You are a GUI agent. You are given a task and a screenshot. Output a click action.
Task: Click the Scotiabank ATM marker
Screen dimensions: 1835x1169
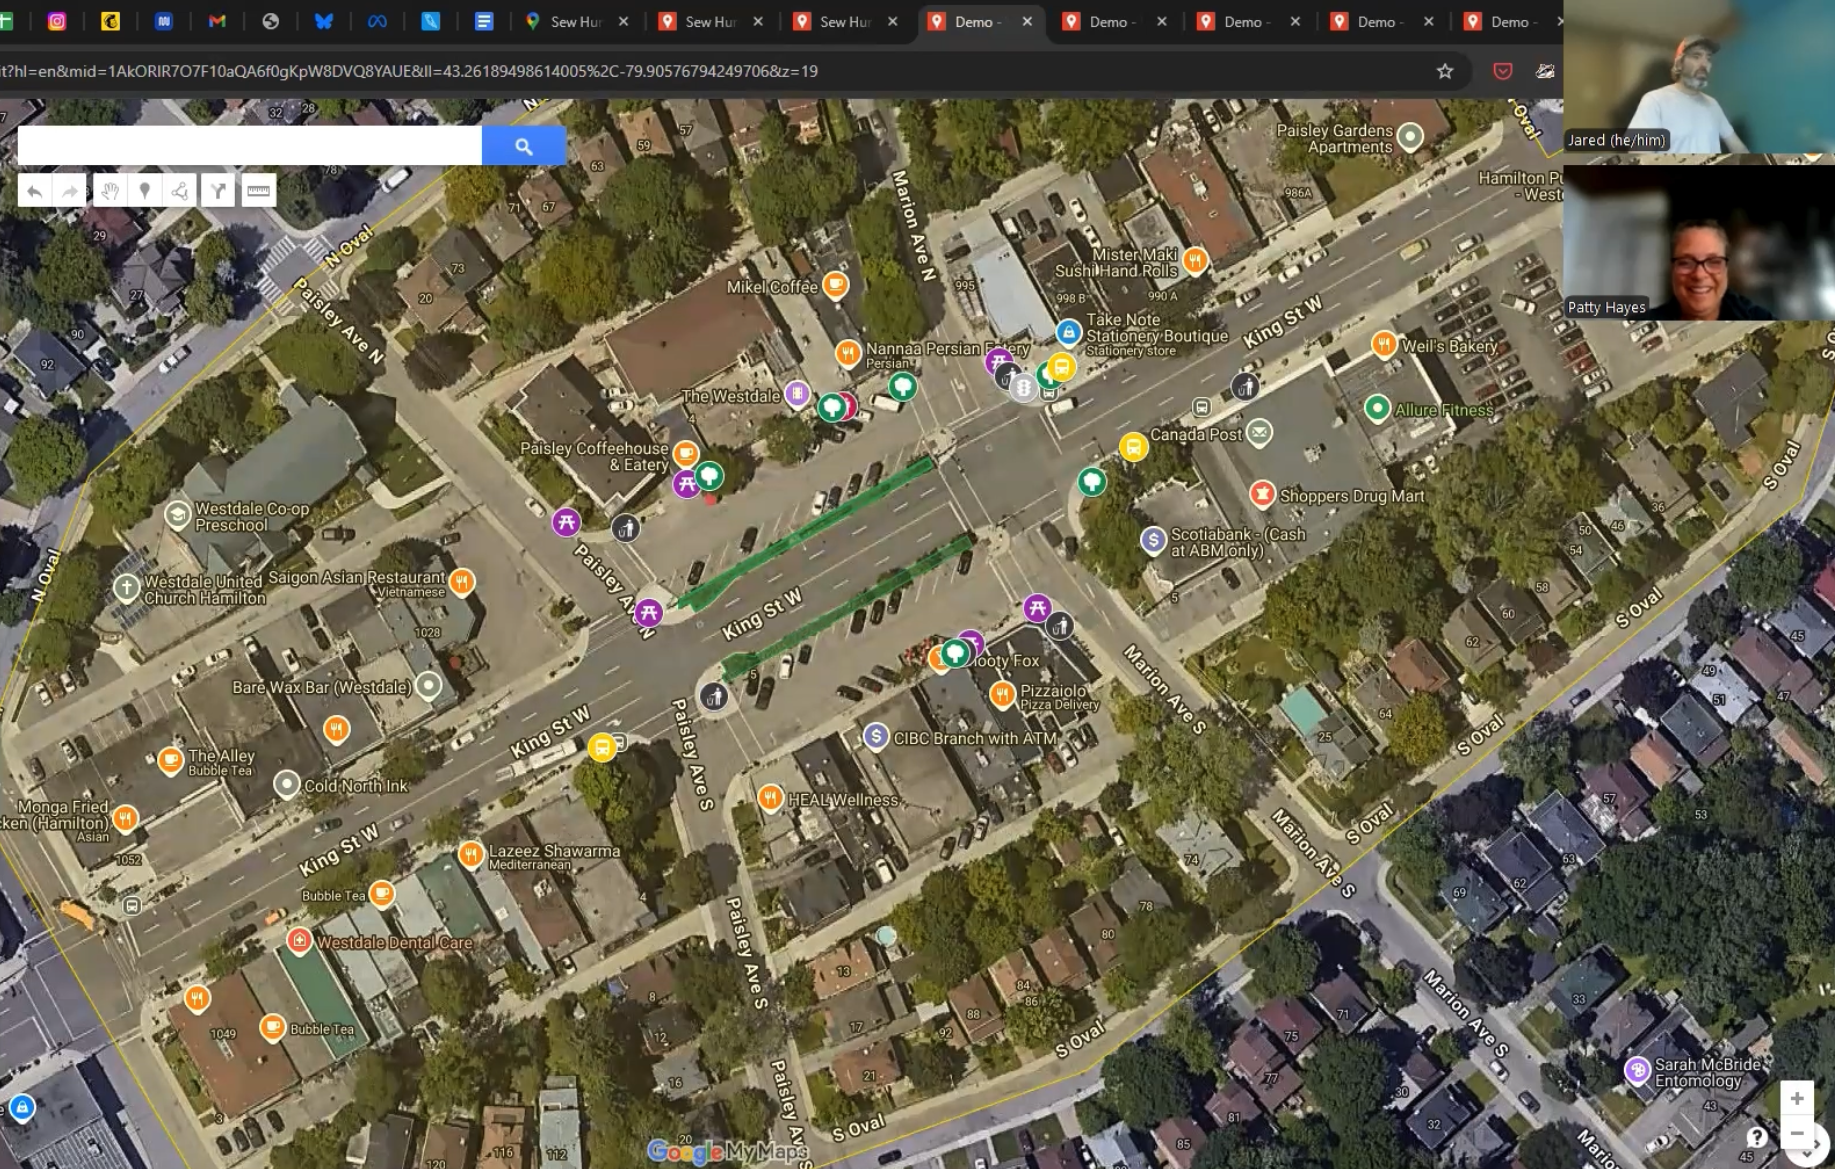1153,540
